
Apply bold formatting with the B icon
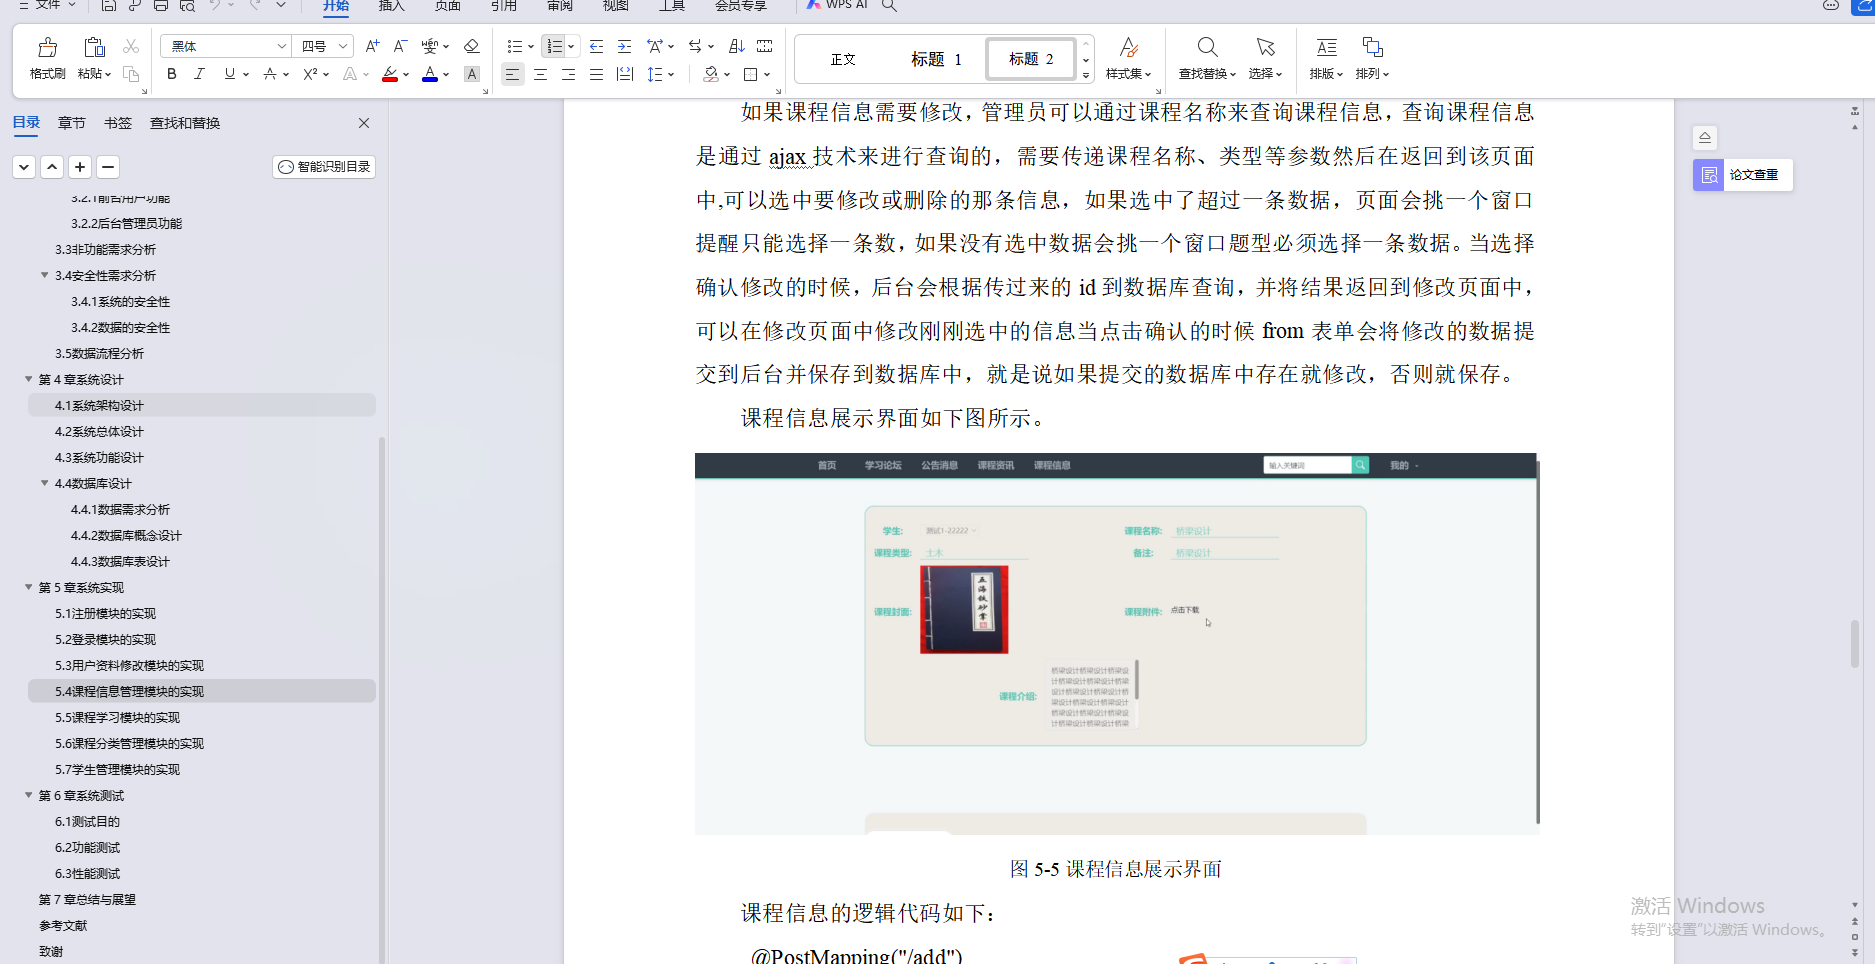click(171, 74)
